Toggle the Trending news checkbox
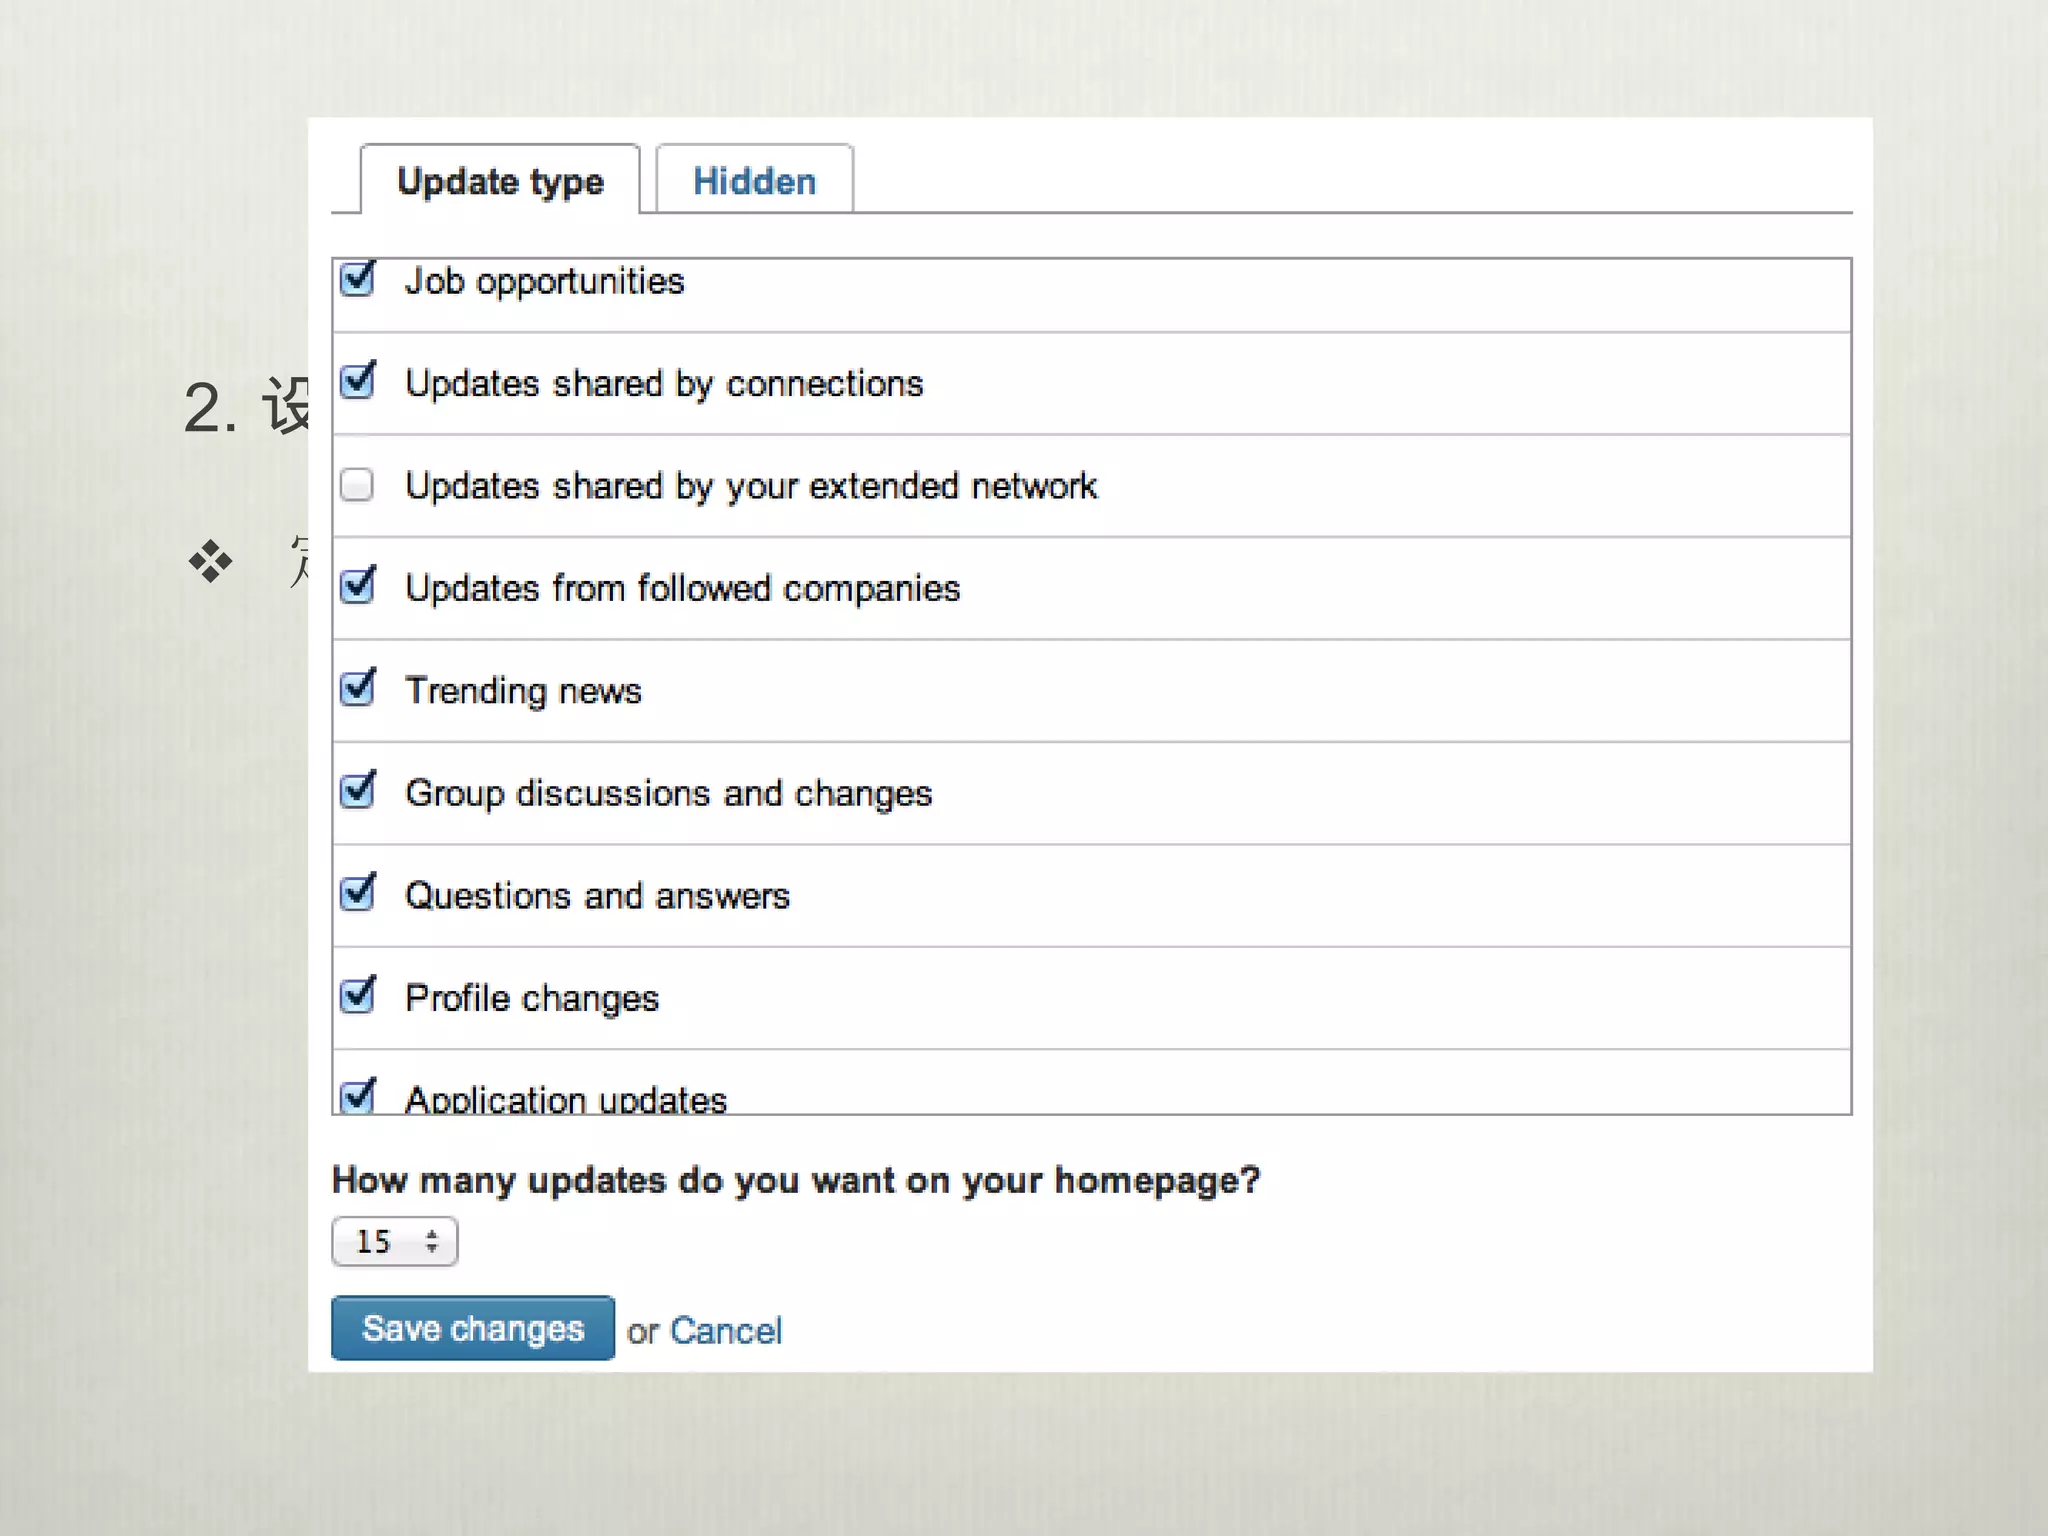Viewport: 2048px width, 1536px height. coord(357,689)
